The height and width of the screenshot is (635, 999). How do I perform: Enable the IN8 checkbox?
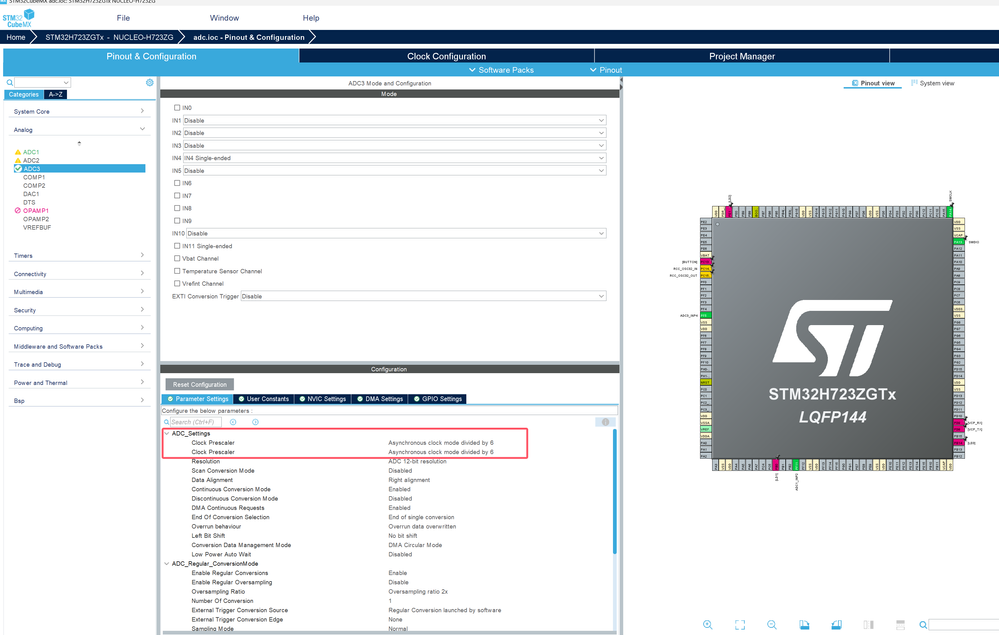177,208
